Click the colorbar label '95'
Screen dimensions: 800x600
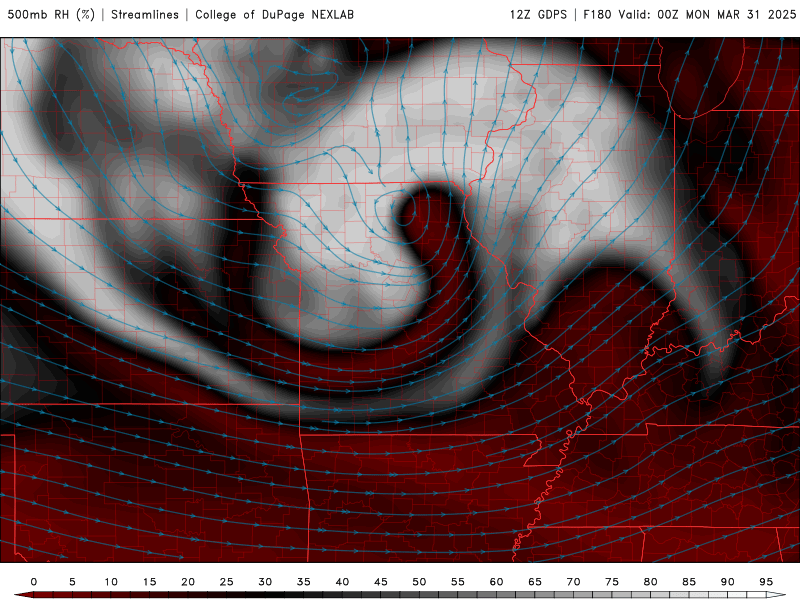[x=766, y=582]
